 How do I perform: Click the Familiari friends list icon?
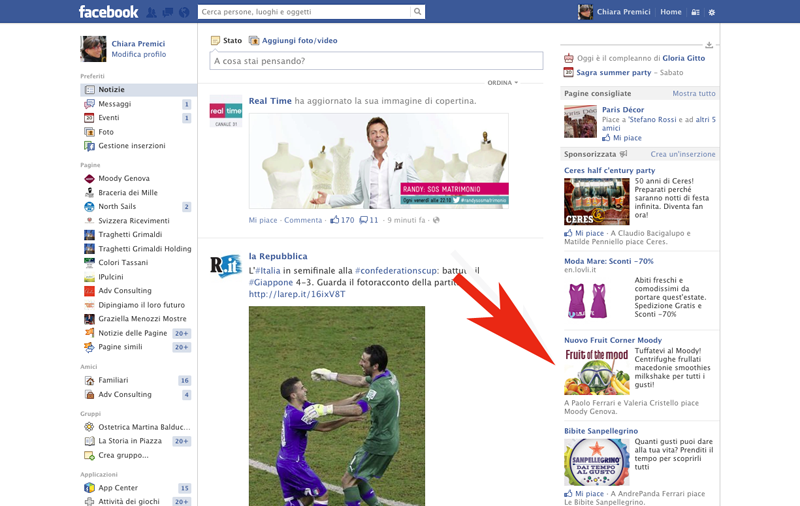[89, 381]
